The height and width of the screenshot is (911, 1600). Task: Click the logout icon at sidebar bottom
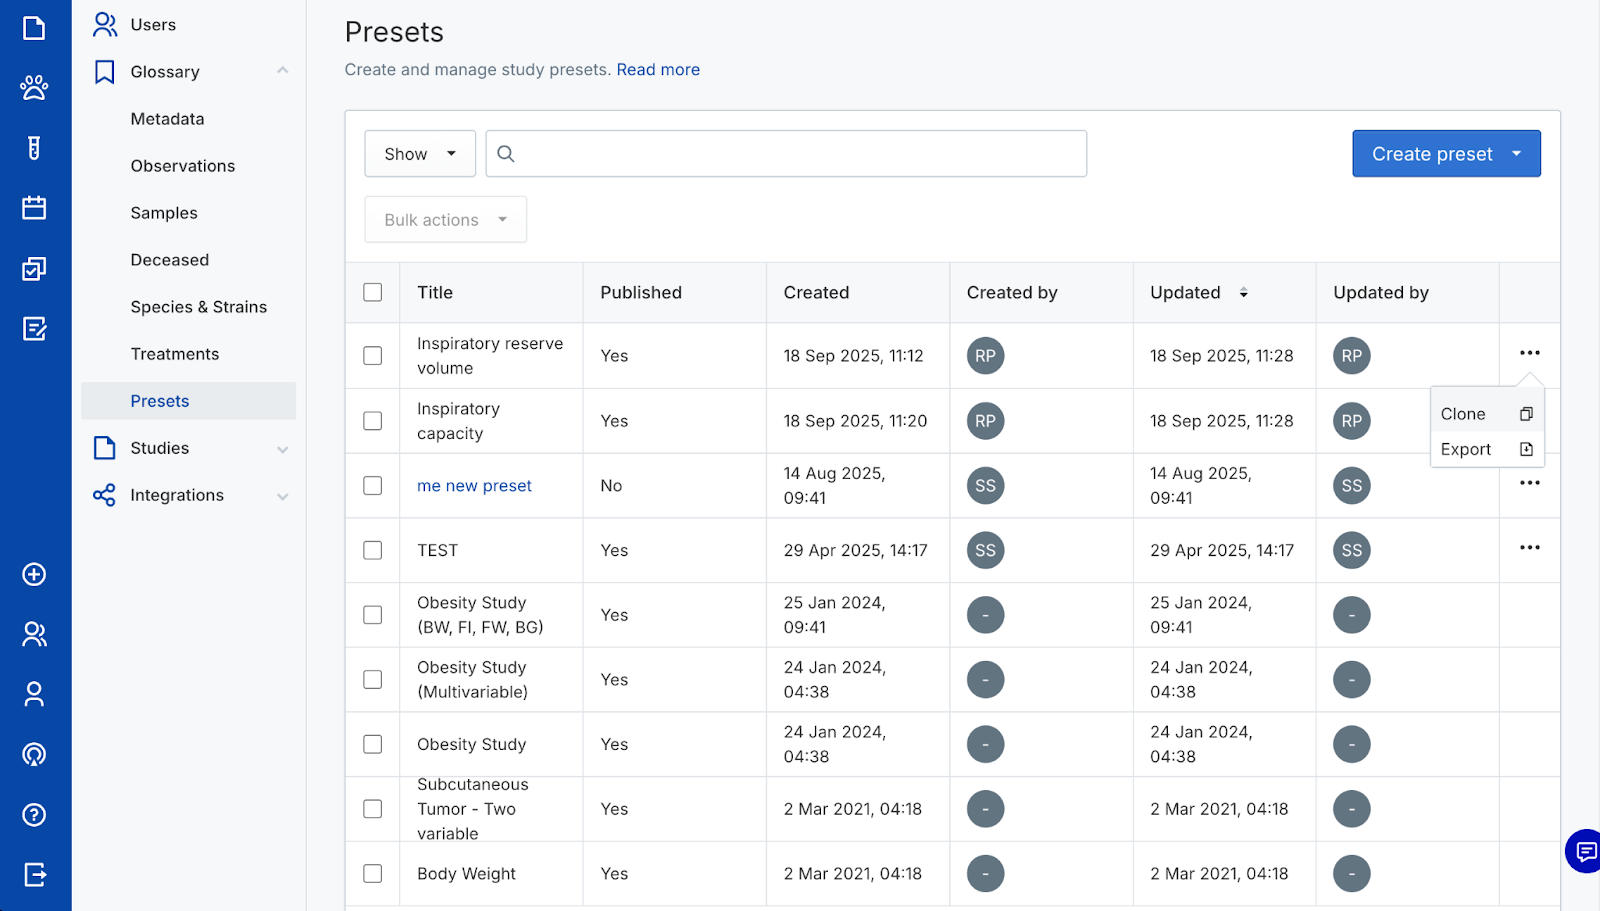tap(34, 875)
